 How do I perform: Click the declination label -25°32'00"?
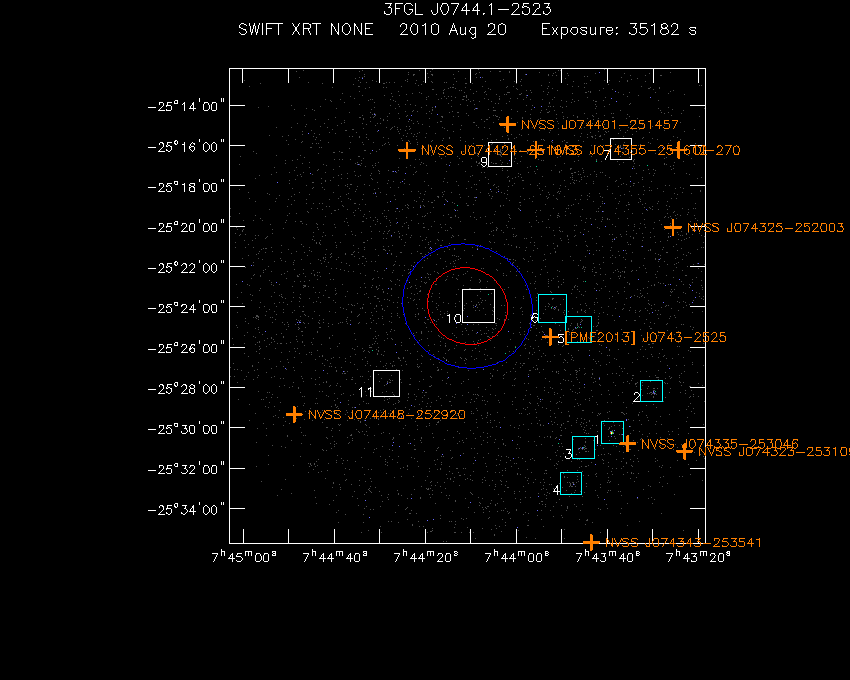186,469
